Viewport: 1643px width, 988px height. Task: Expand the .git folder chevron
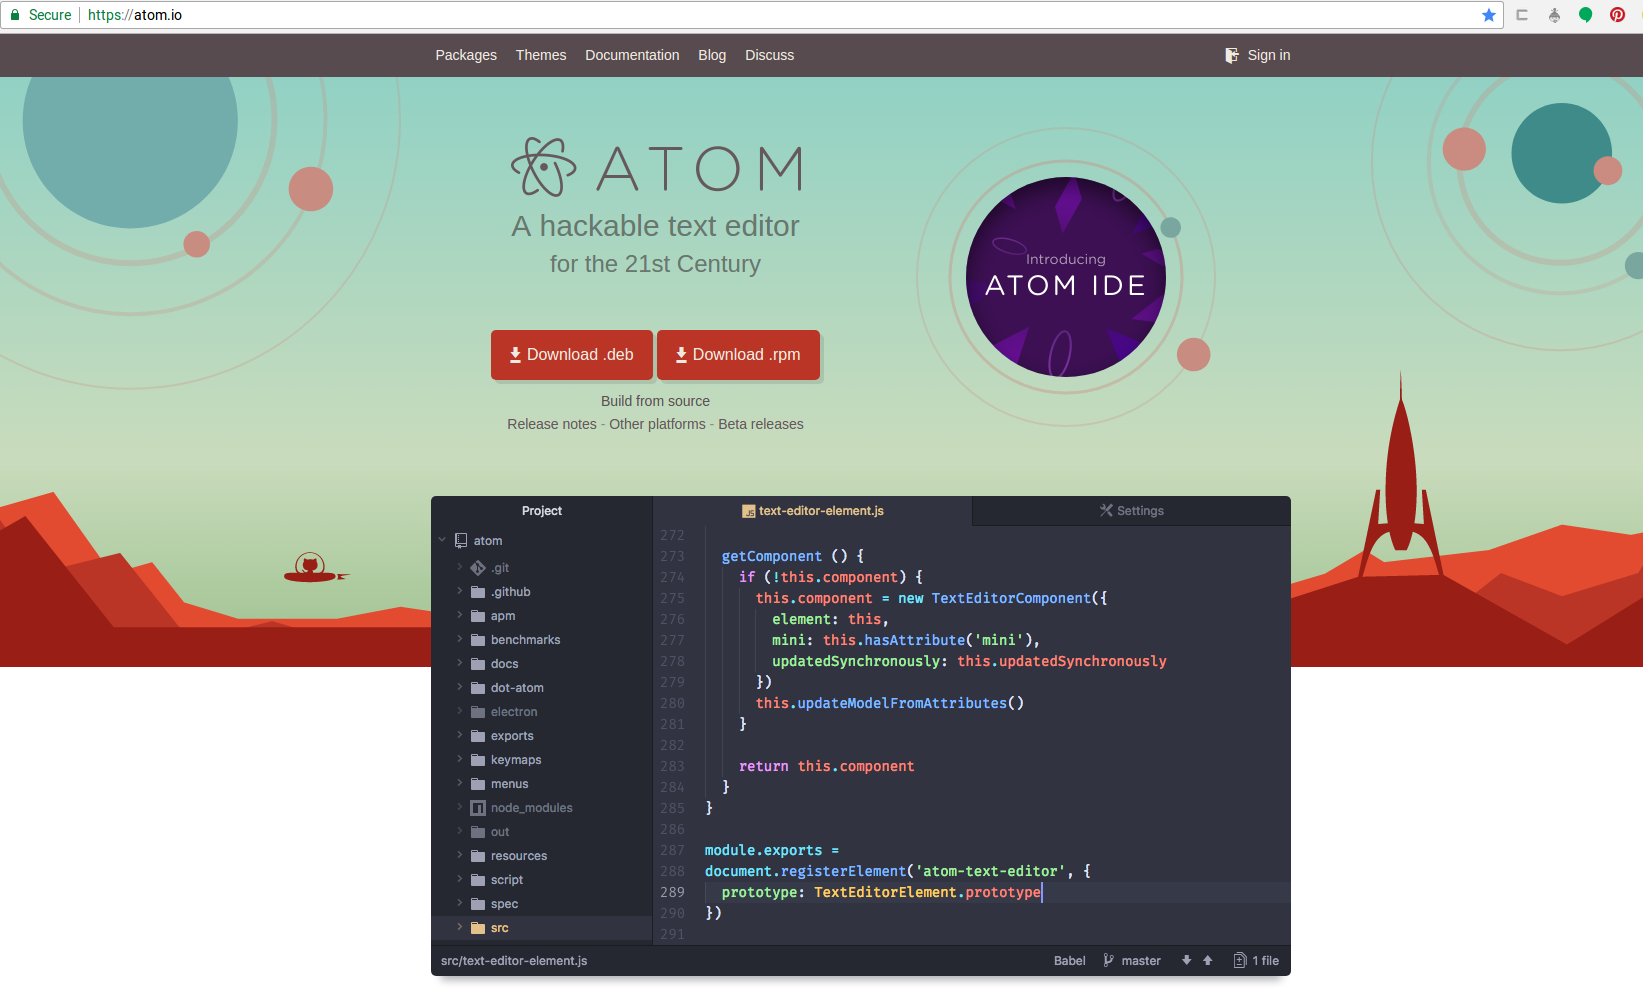[x=460, y=567]
